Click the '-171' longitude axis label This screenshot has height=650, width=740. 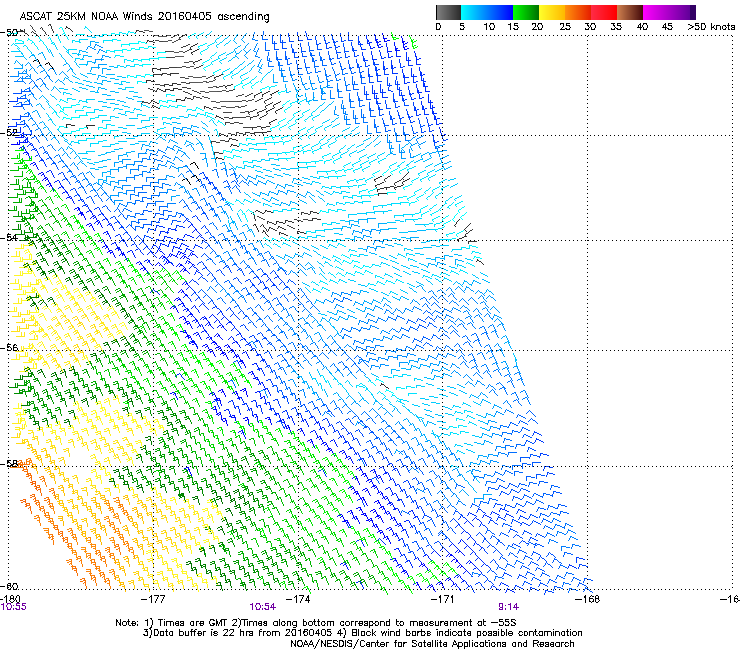pos(443,599)
